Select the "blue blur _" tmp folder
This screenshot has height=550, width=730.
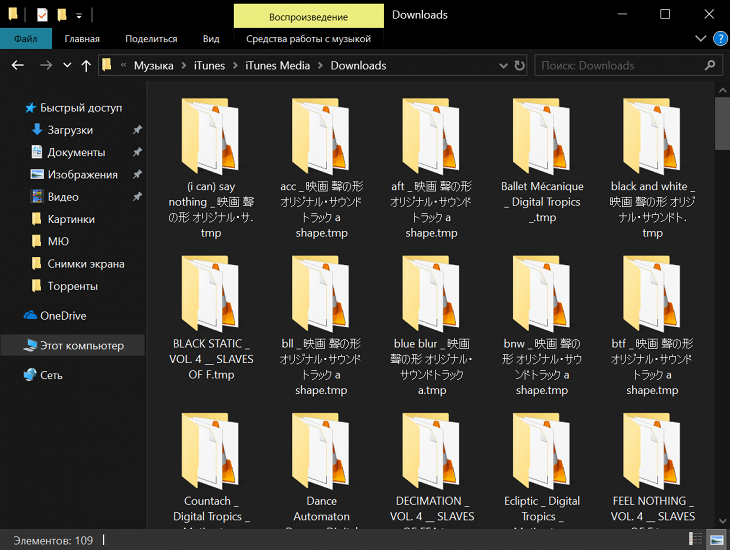(432, 325)
